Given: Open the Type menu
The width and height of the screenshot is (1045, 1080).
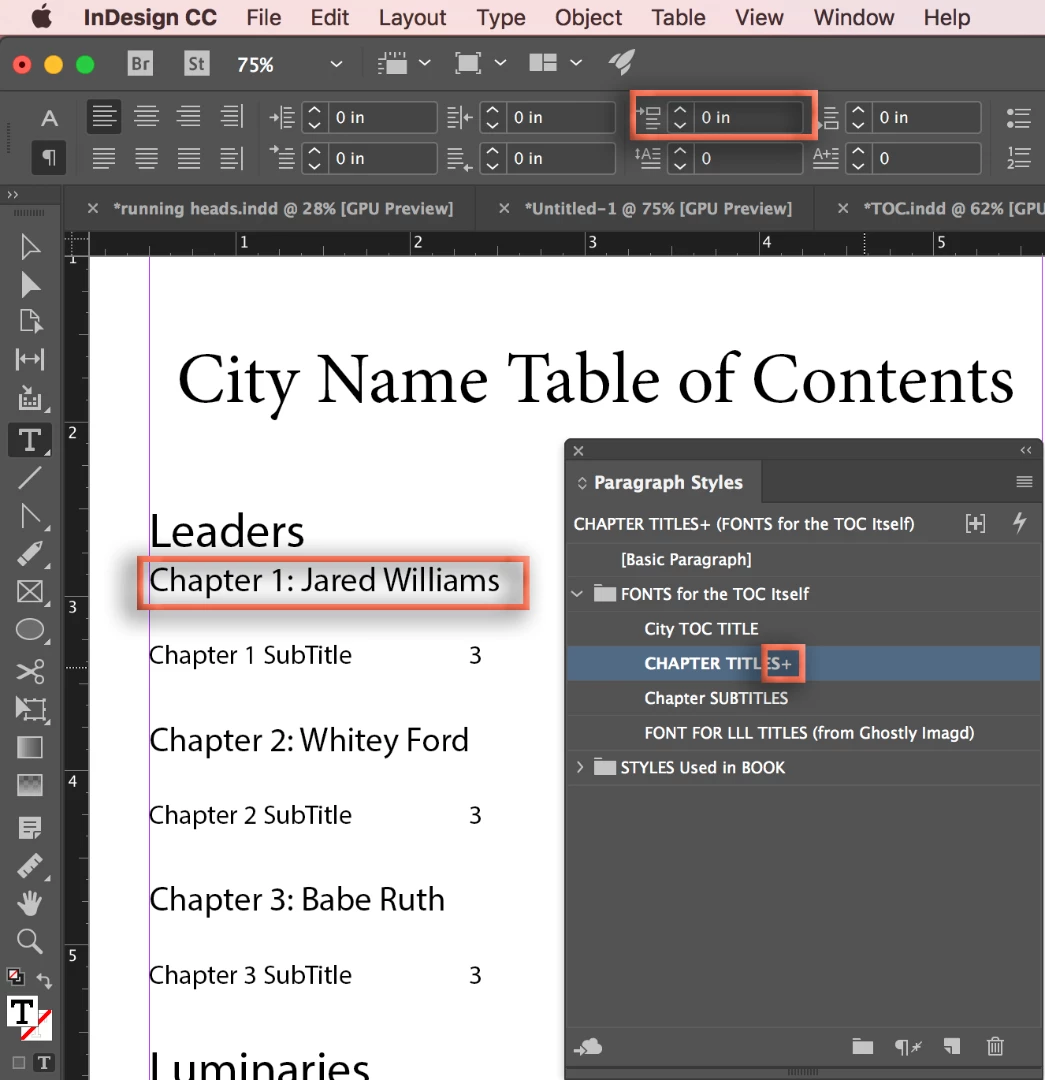Looking at the screenshot, I should [x=501, y=17].
